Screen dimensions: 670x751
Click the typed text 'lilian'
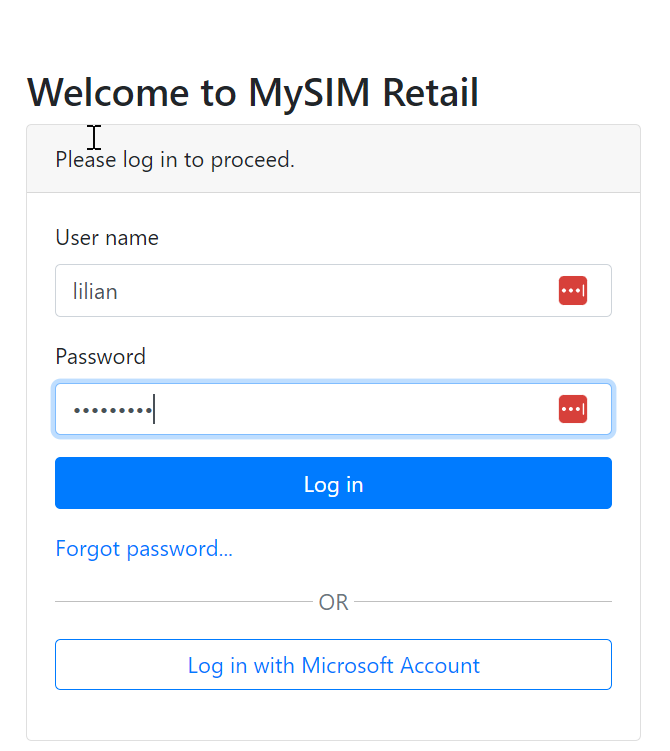(x=95, y=292)
